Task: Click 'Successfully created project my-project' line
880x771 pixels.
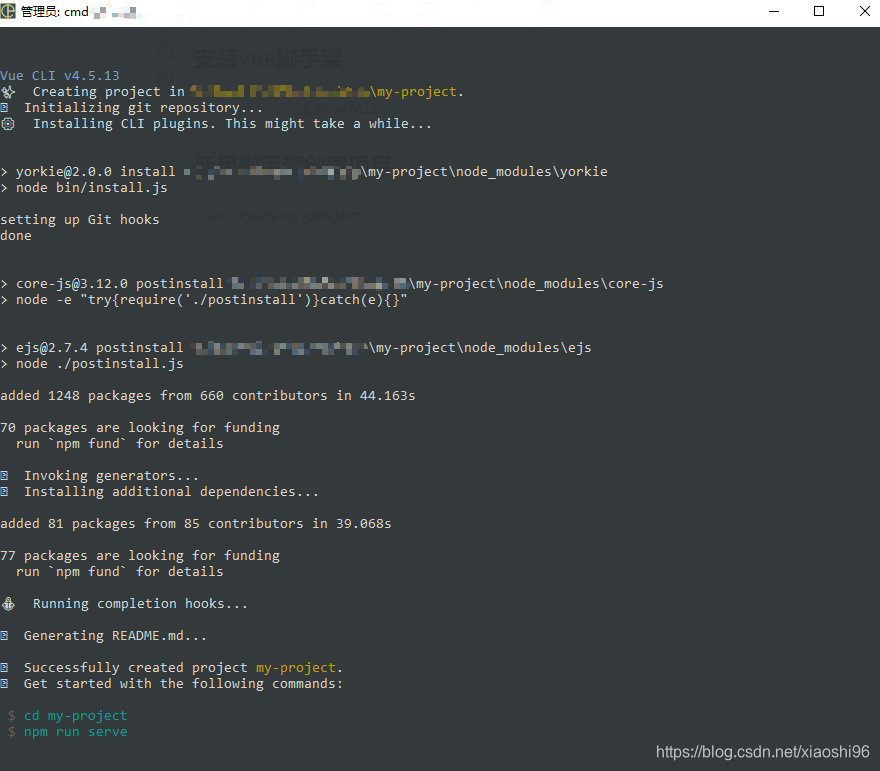Action: click(x=183, y=668)
